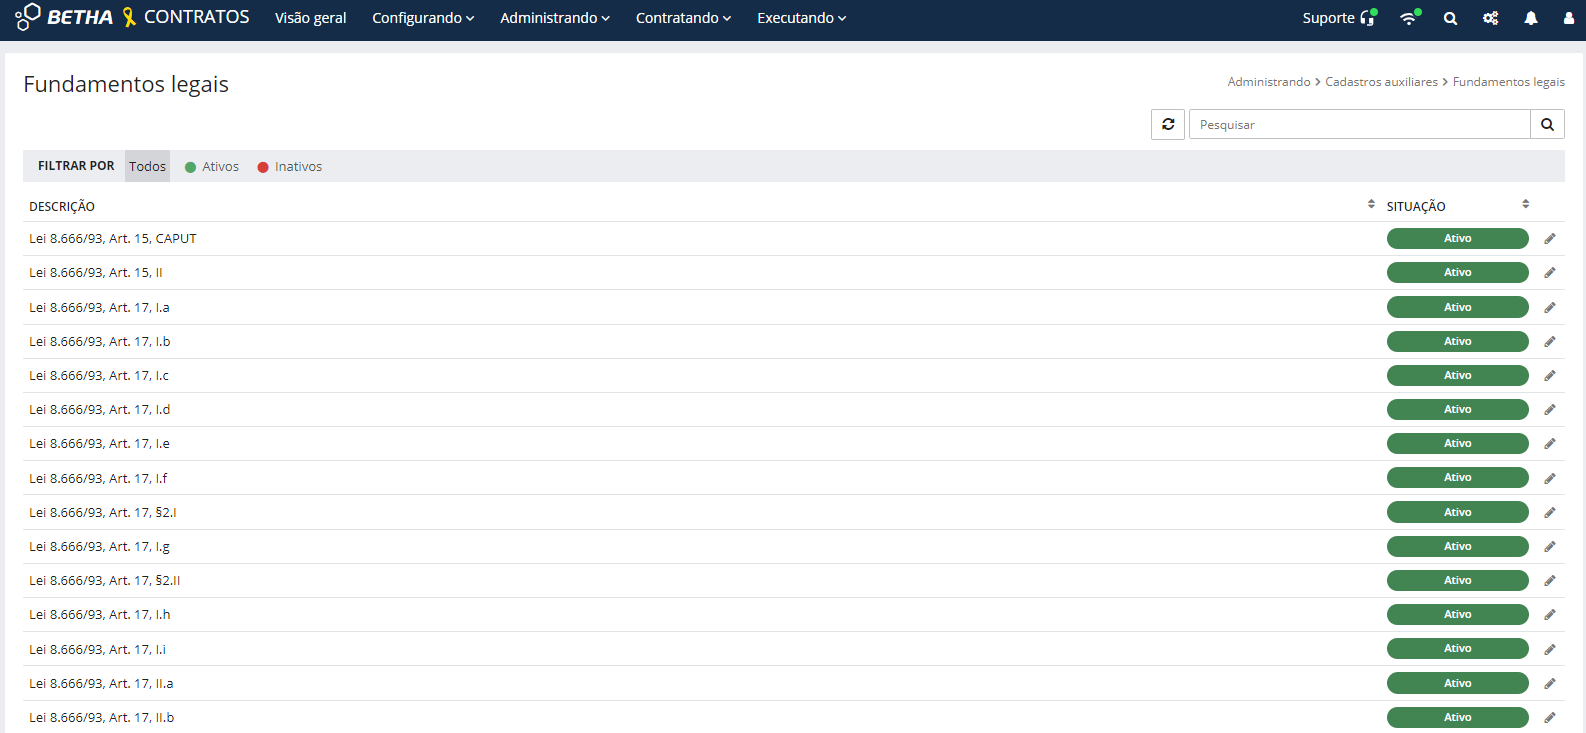Screen dimensions: 1586x733
Task: Edit row Art. 17, I.b pencil icon
Action: [x=1550, y=341]
